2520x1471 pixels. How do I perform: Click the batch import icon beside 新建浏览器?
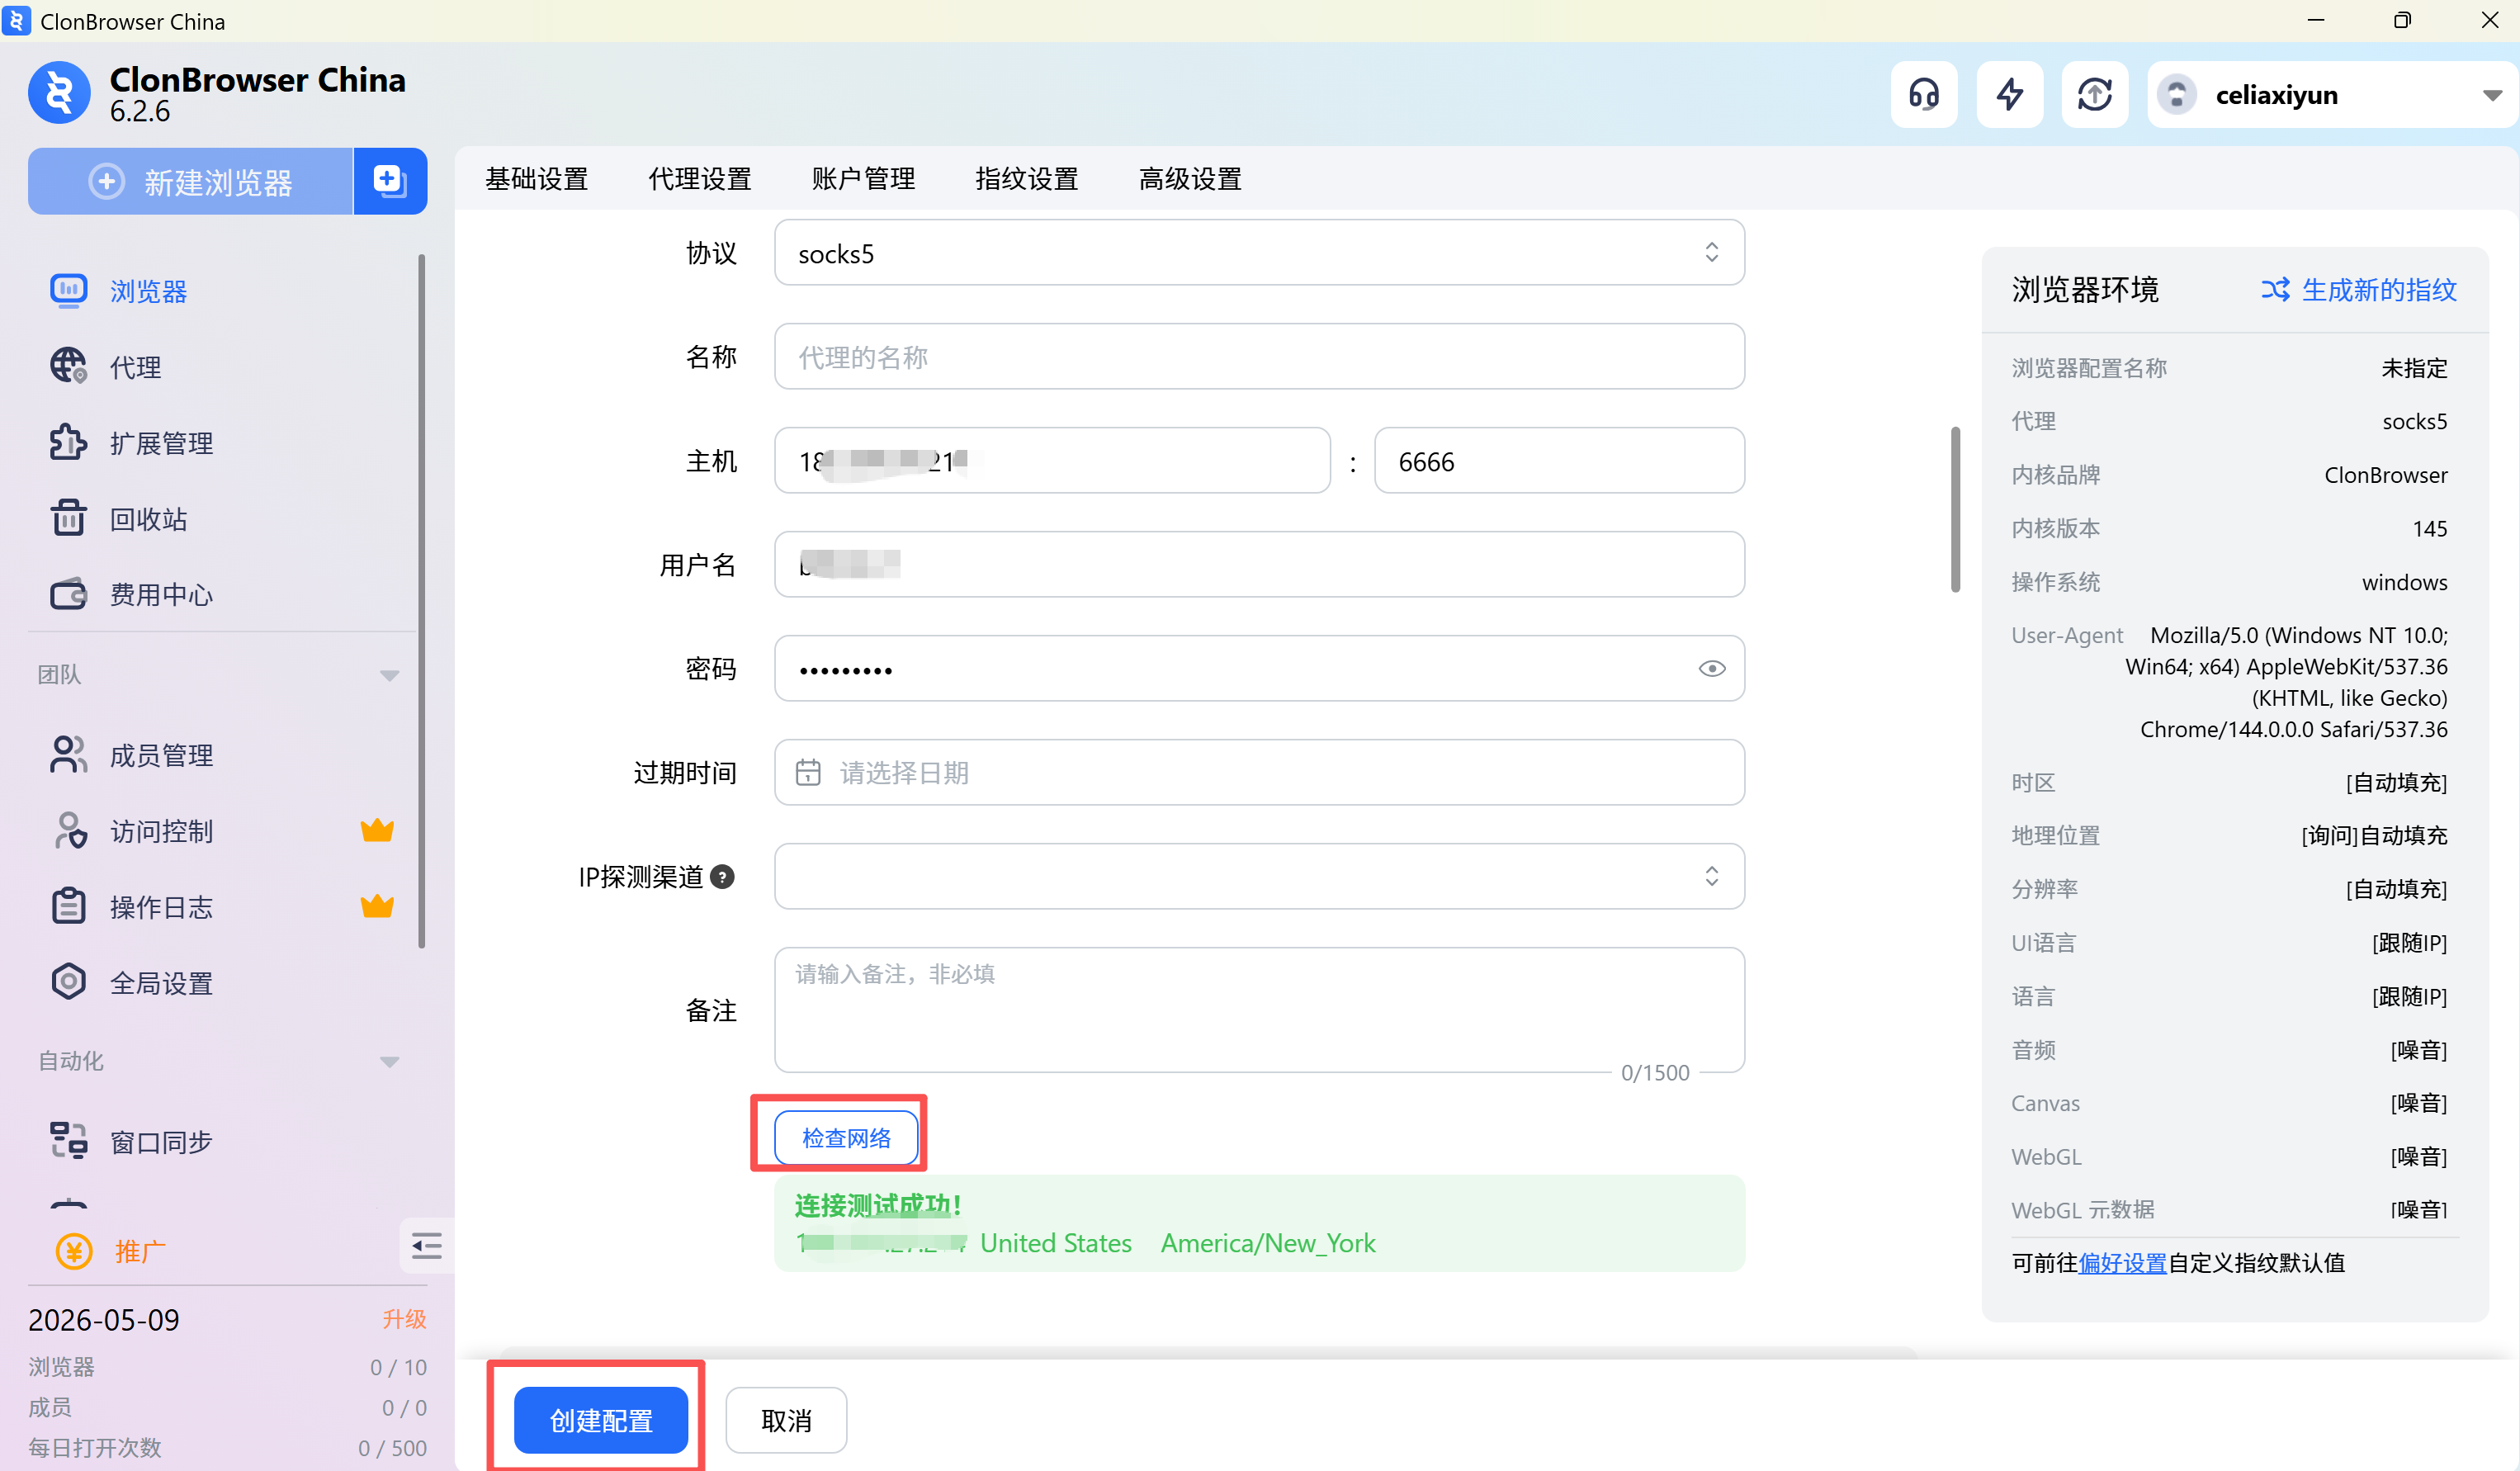point(390,181)
